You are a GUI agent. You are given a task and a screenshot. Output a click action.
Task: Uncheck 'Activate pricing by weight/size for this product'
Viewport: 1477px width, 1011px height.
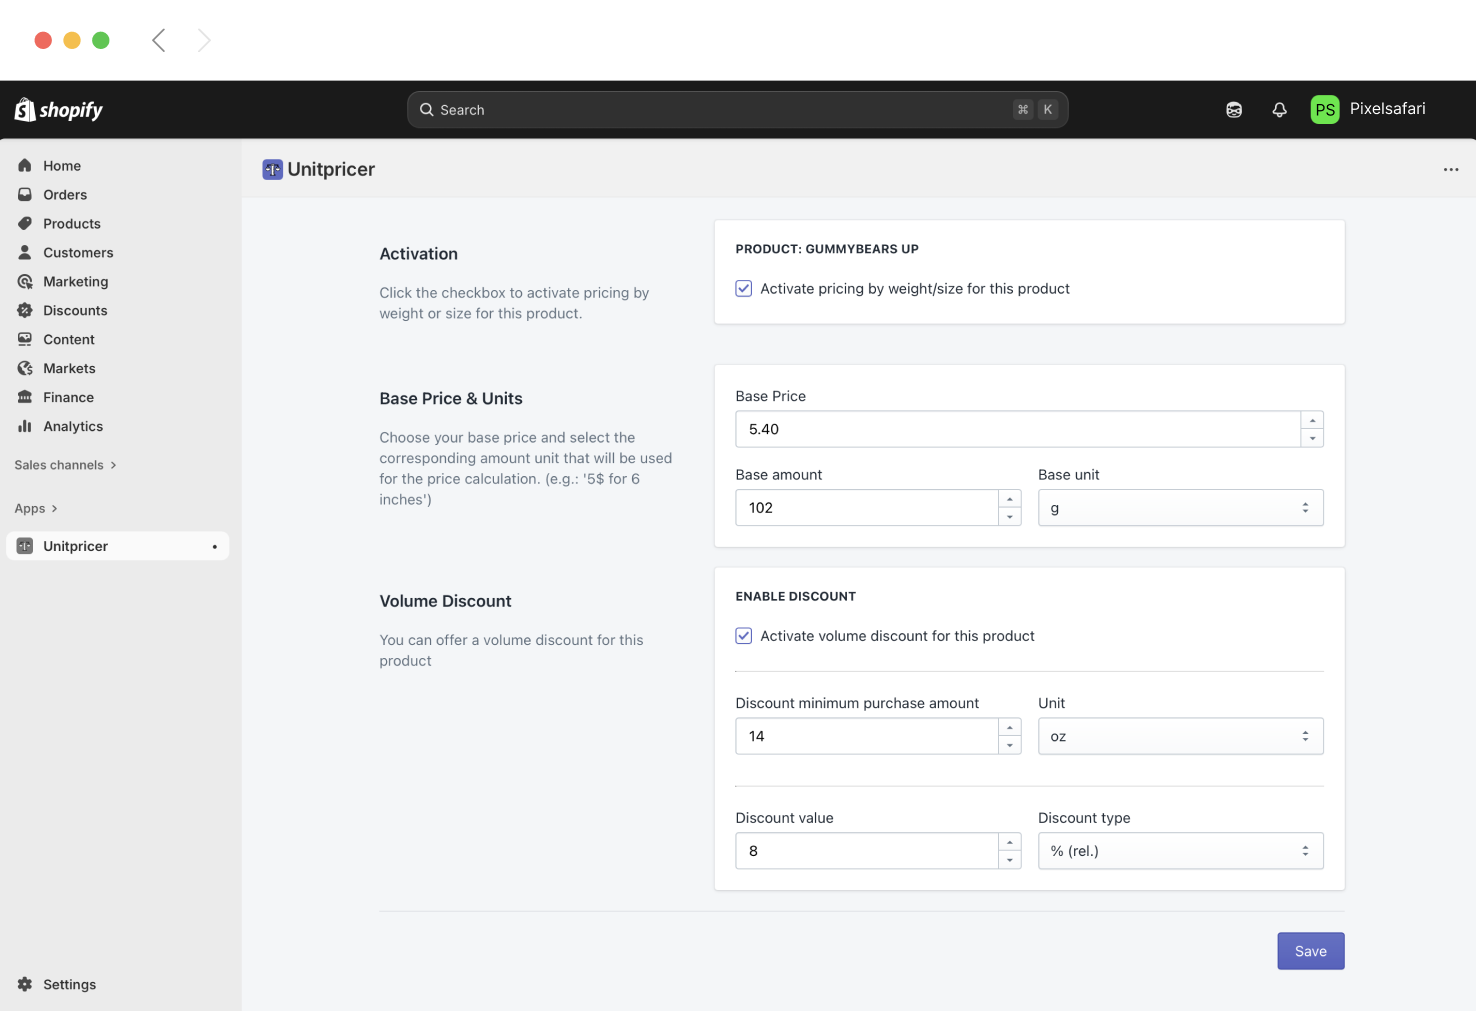click(x=743, y=288)
